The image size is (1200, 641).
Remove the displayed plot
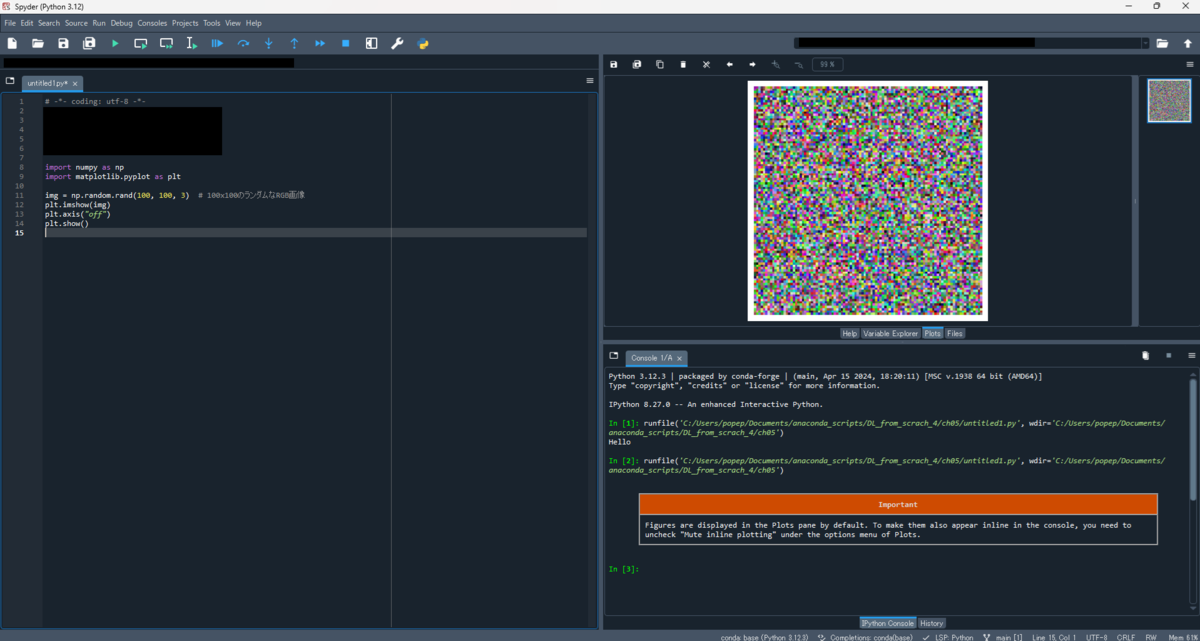(x=683, y=64)
